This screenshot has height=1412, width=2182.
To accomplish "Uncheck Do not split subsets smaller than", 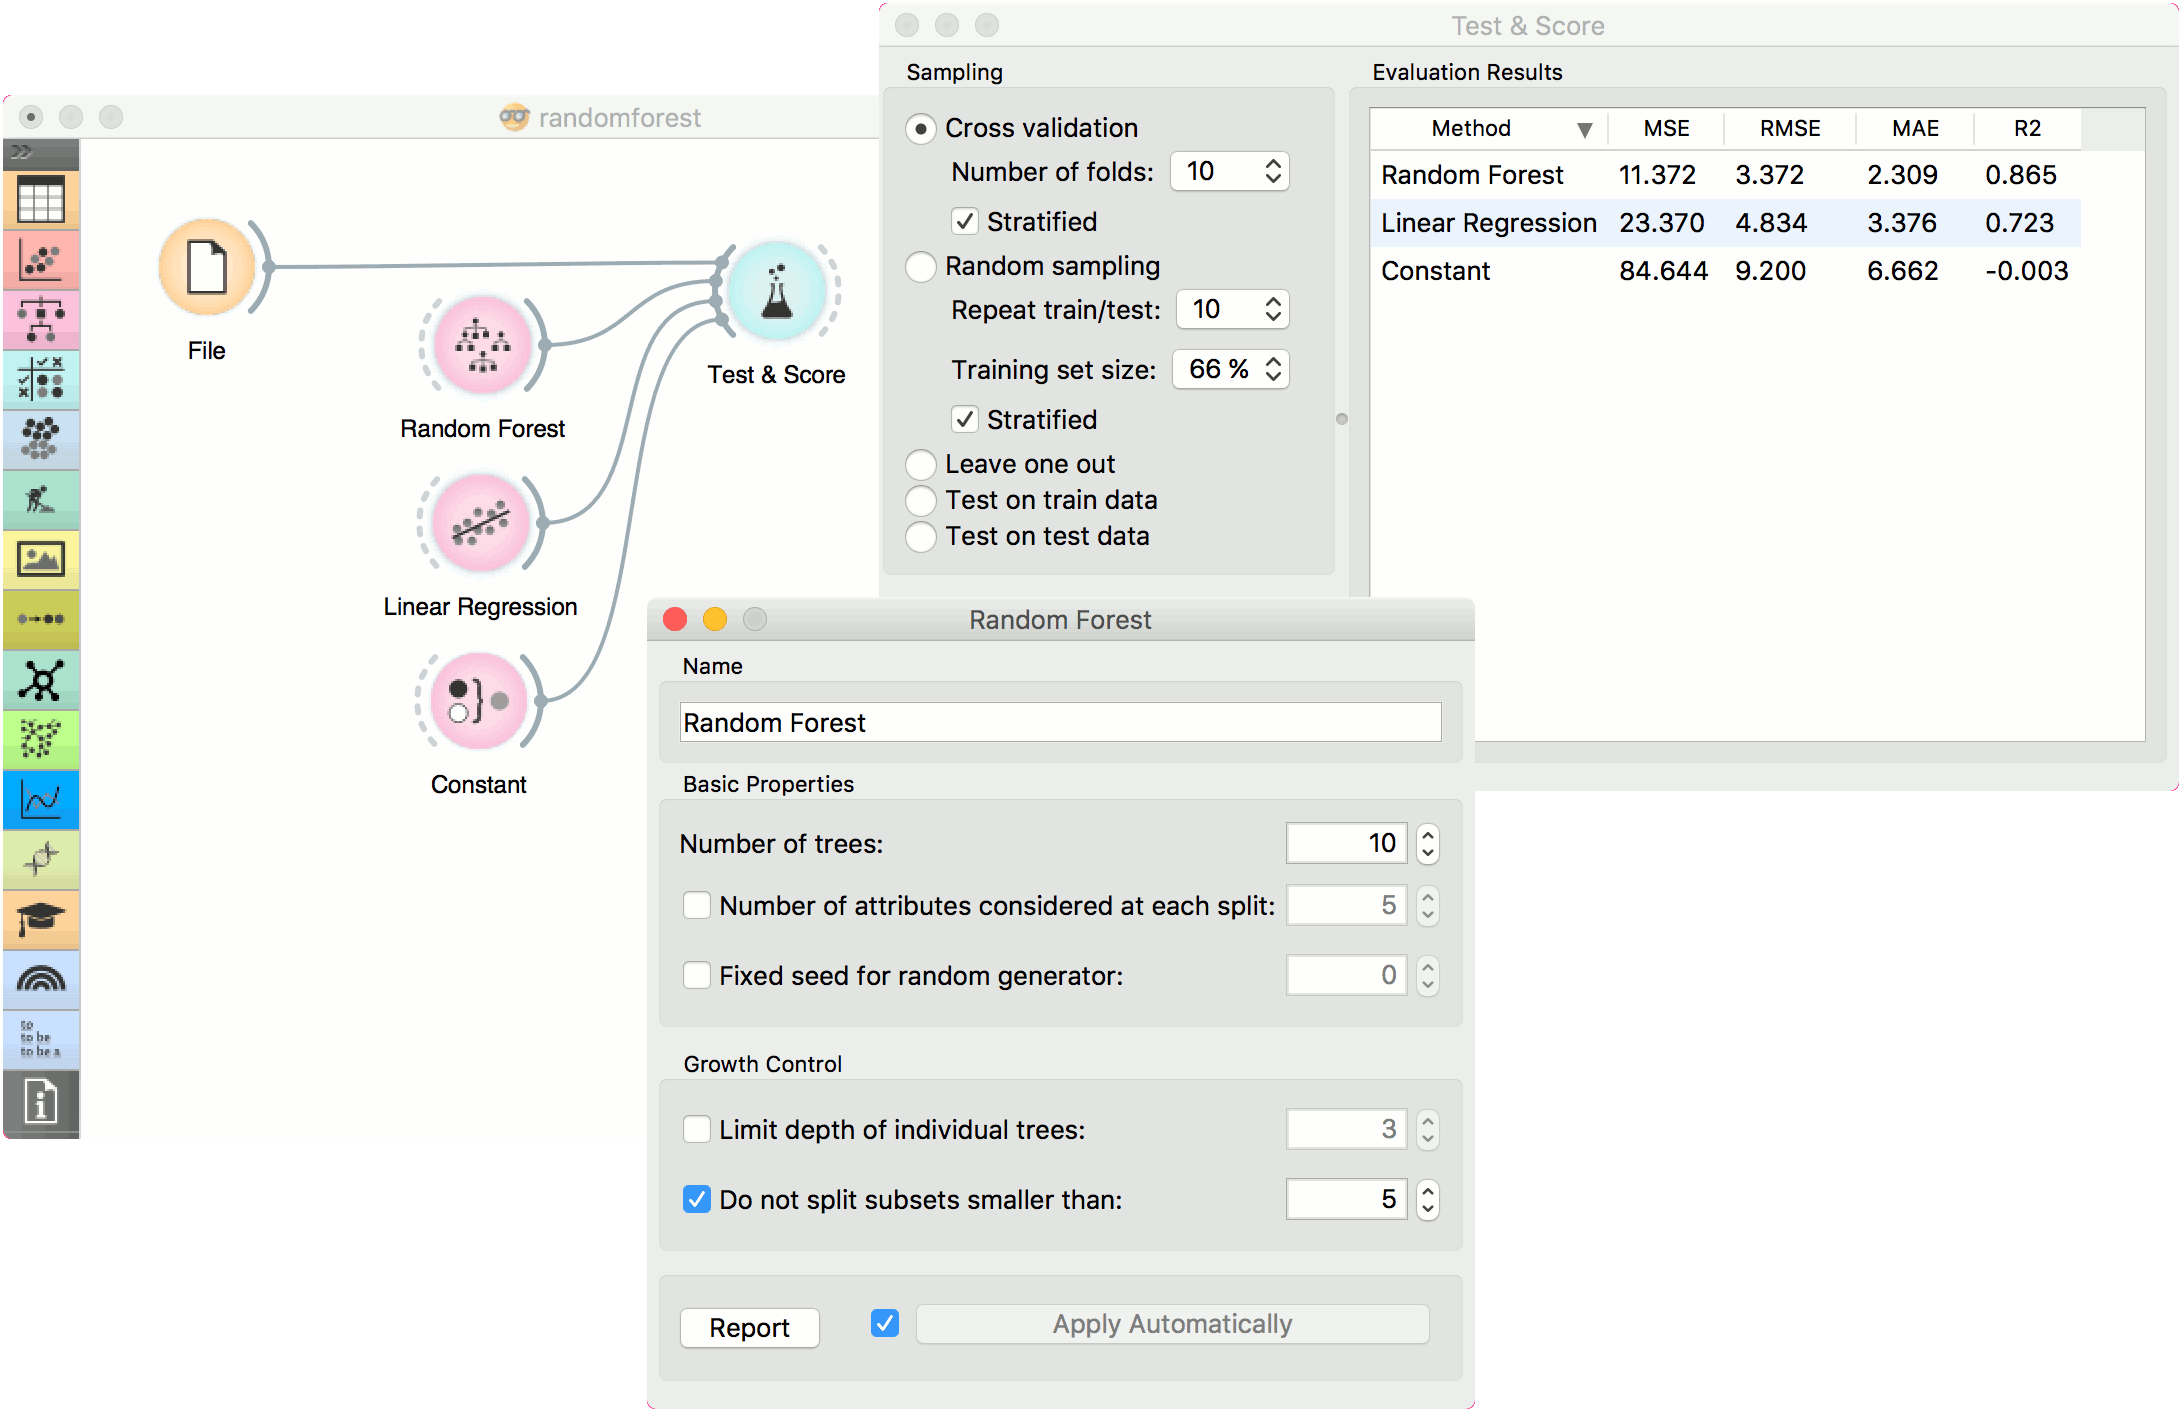I will click(697, 1199).
